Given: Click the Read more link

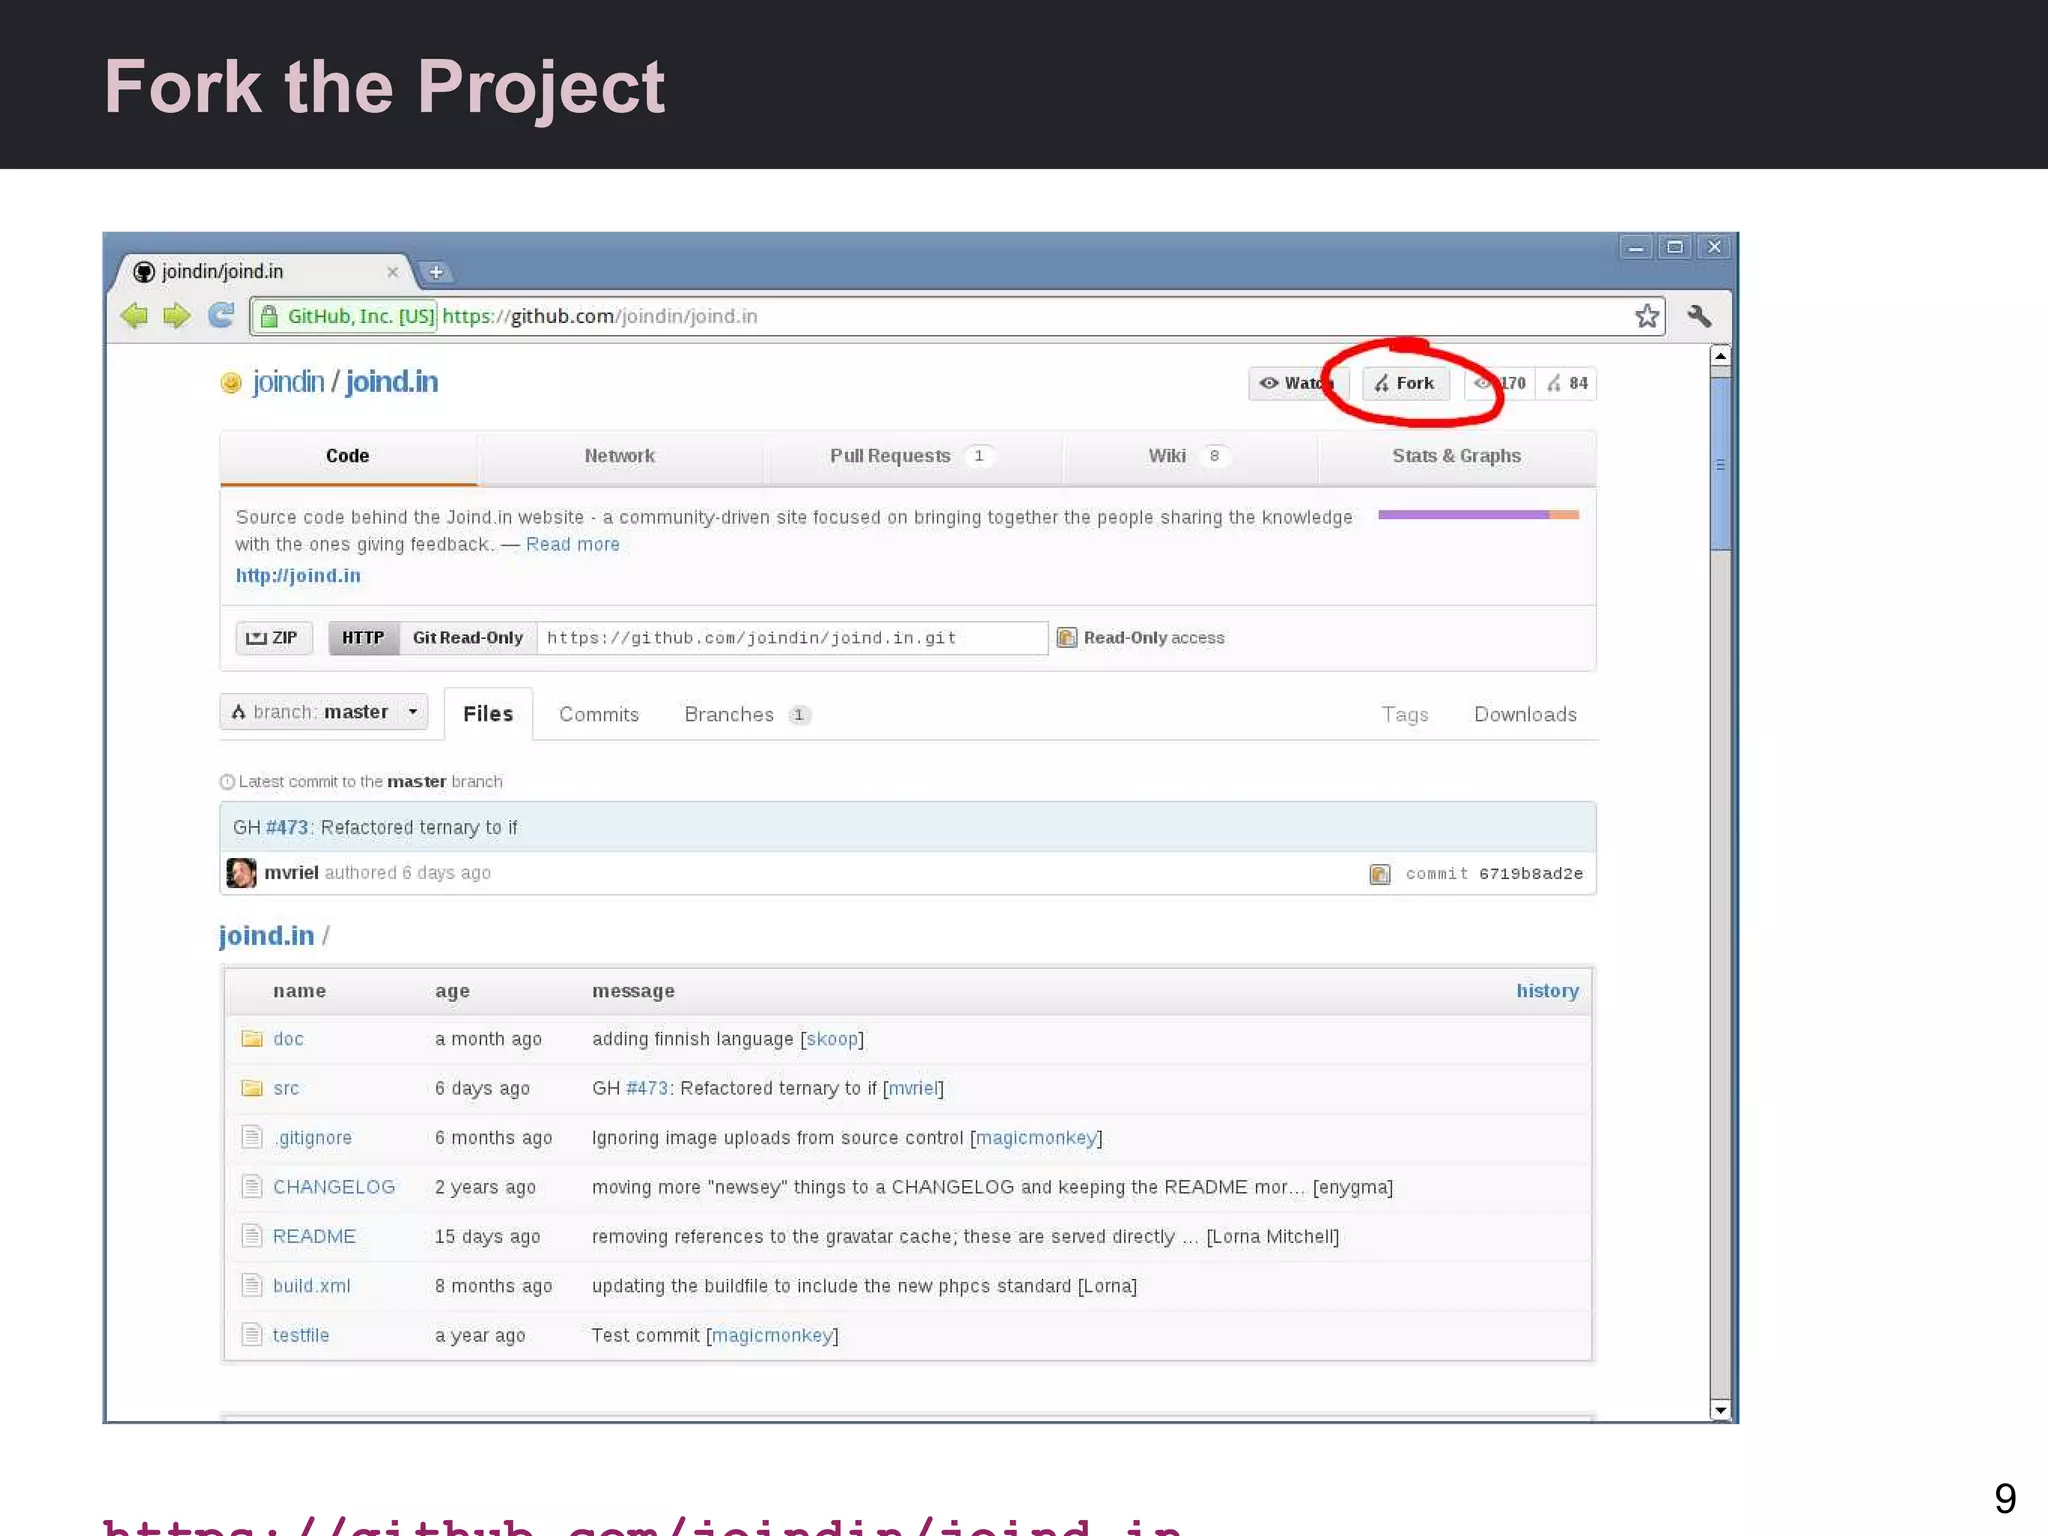Looking at the screenshot, I should [x=573, y=545].
